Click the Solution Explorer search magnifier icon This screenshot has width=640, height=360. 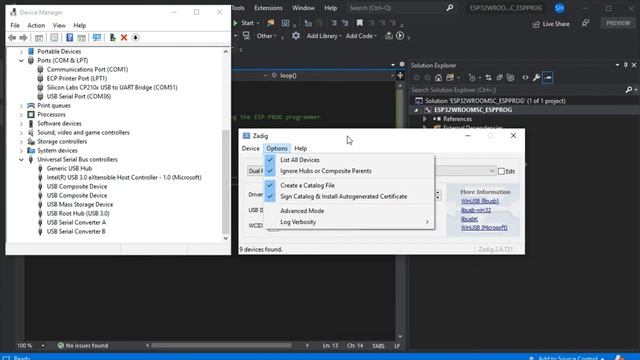pos(629,90)
